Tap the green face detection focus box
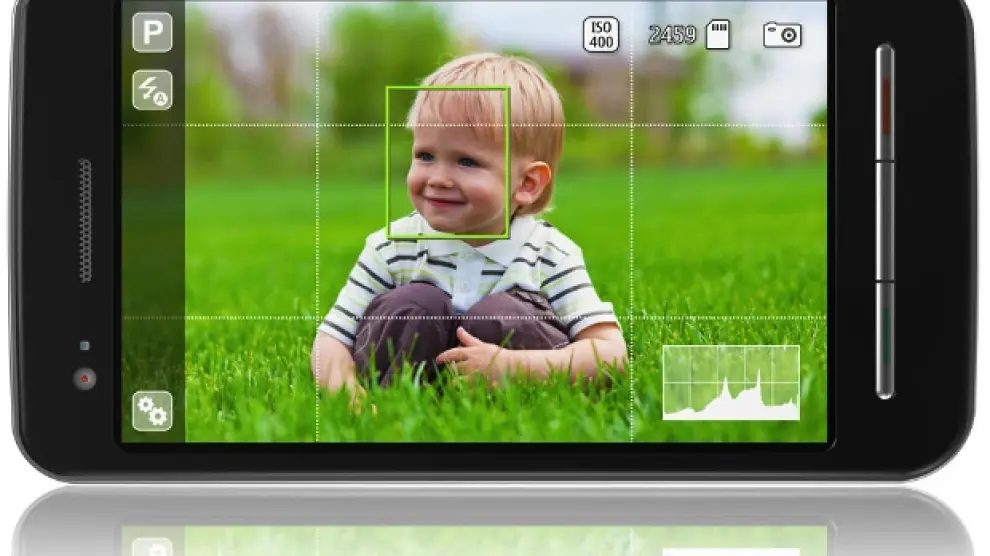990x556 pixels. point(448,162)
